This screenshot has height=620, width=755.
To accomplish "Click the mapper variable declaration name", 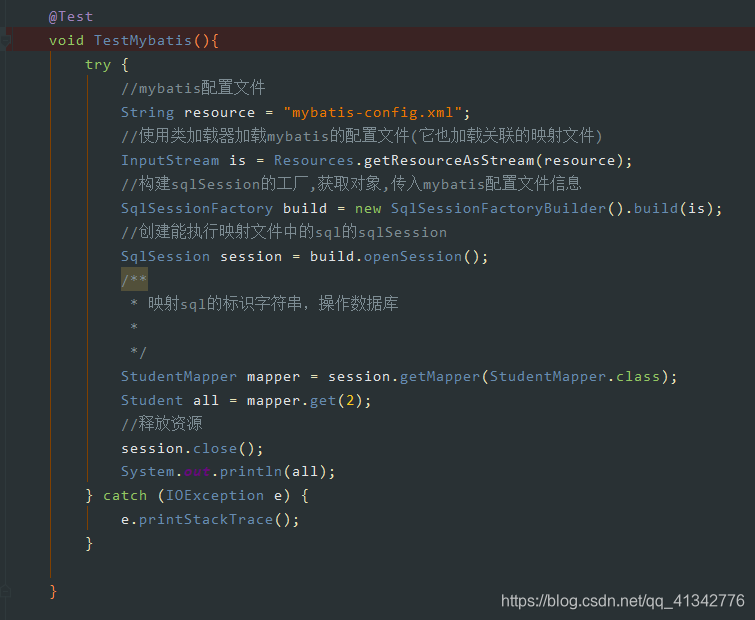I will click(x=273, y=377).
